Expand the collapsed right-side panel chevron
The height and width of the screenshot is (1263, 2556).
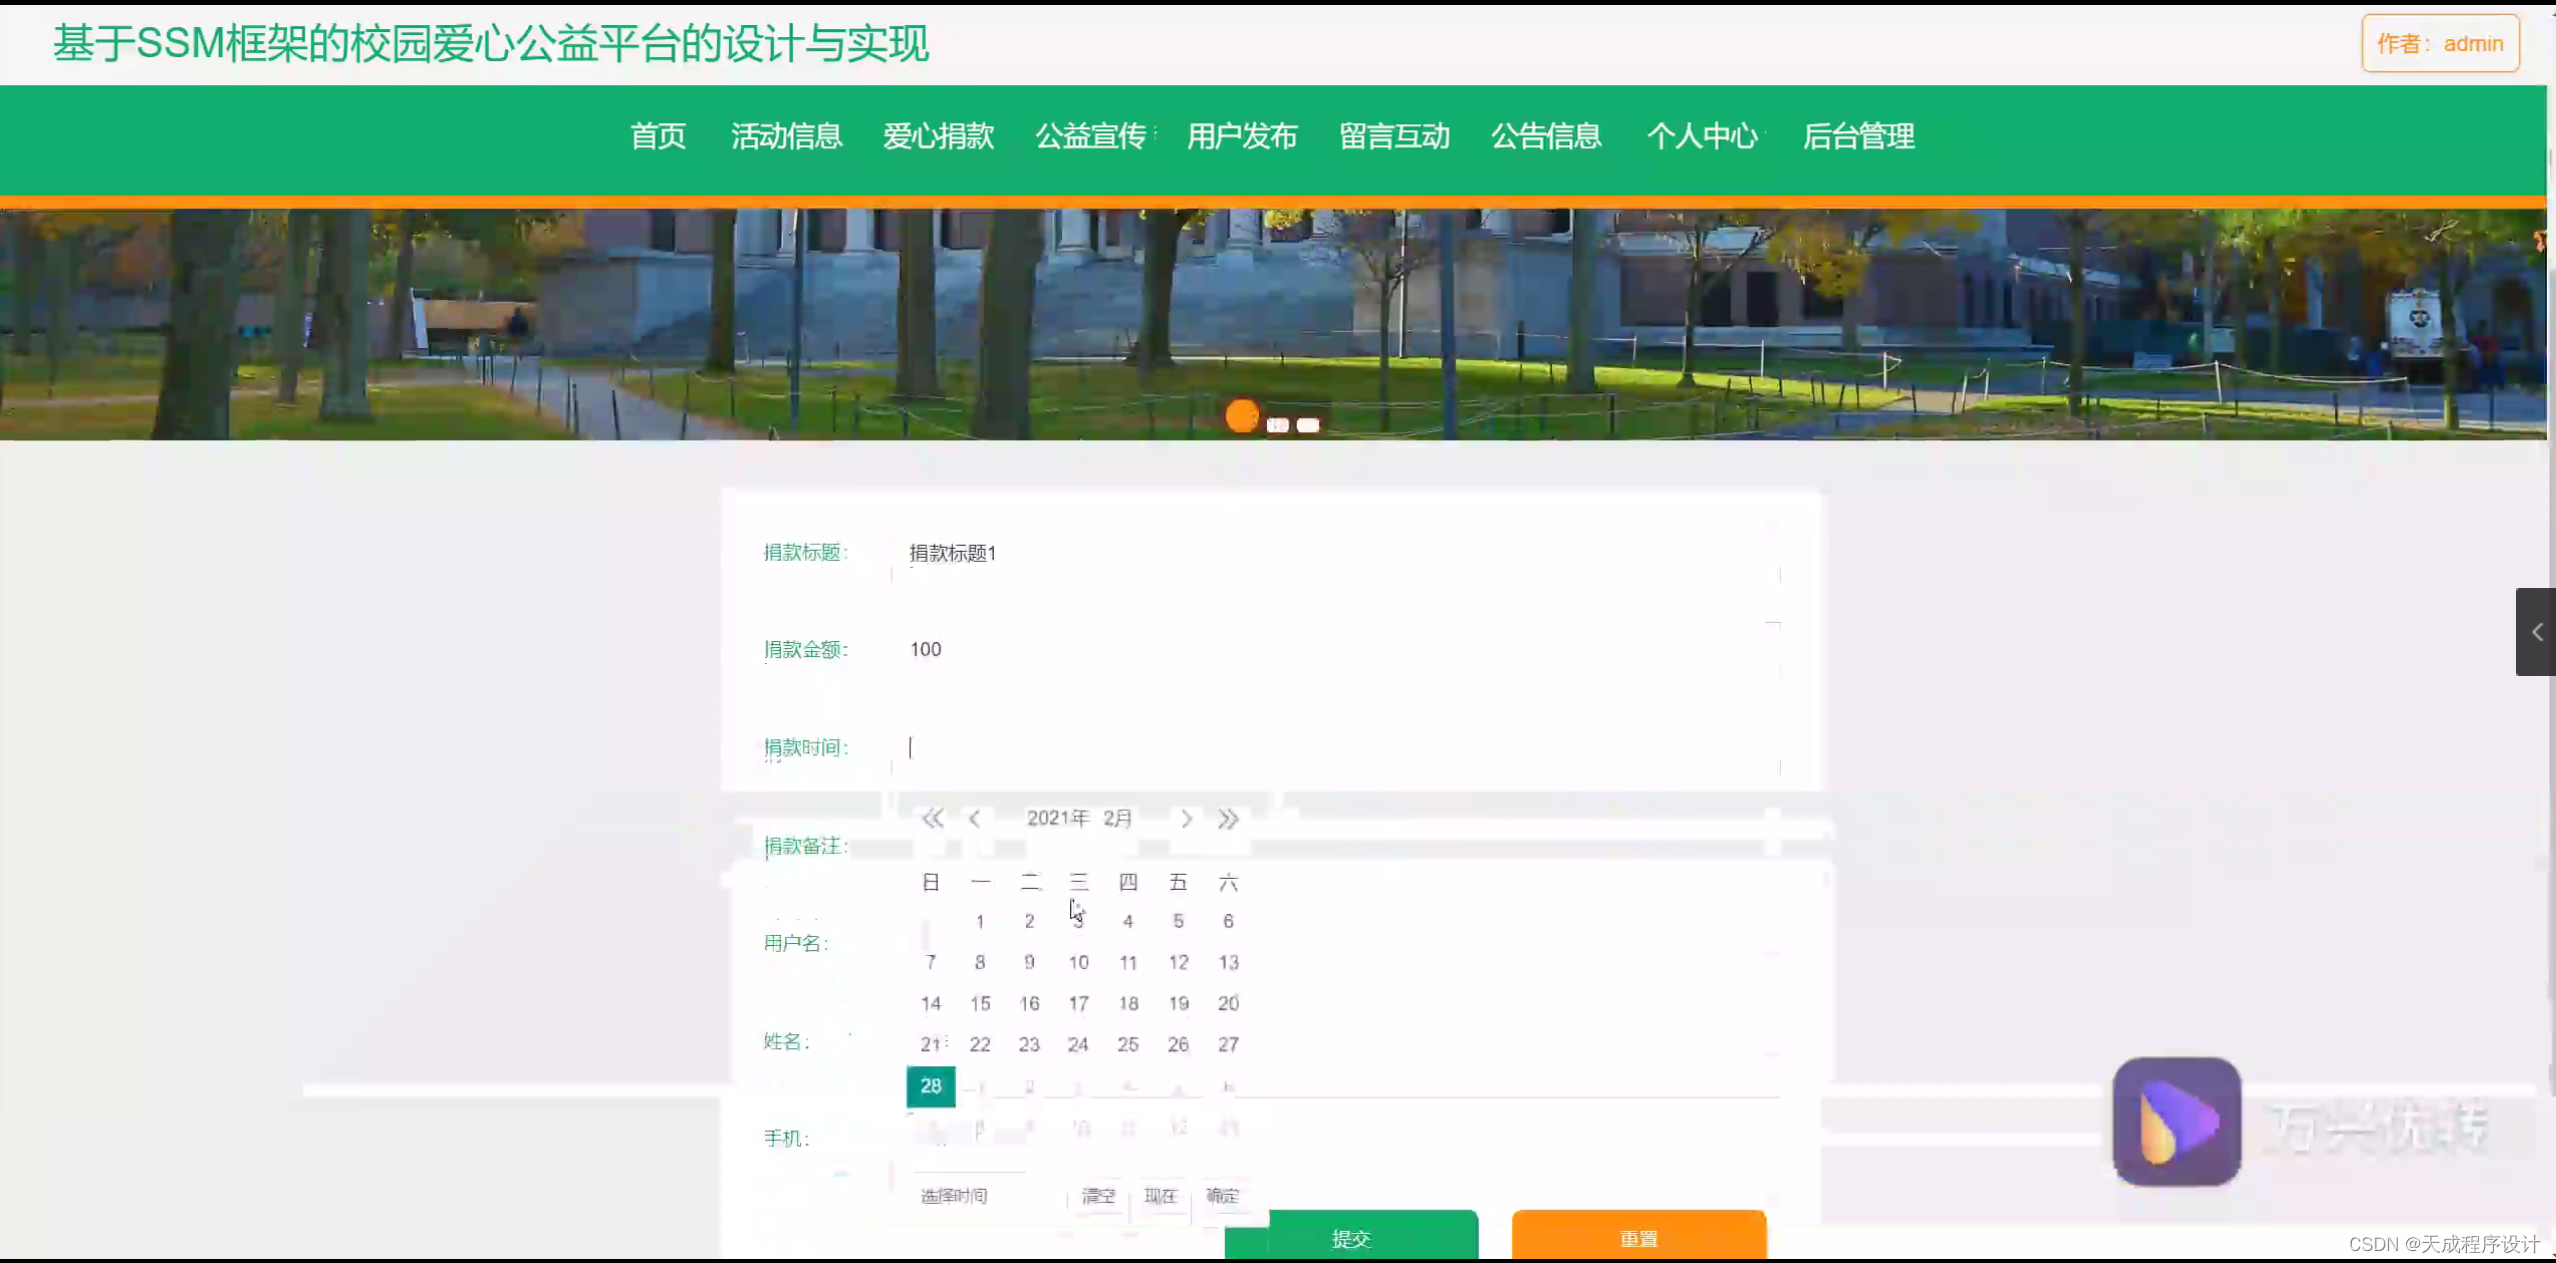2537,631
